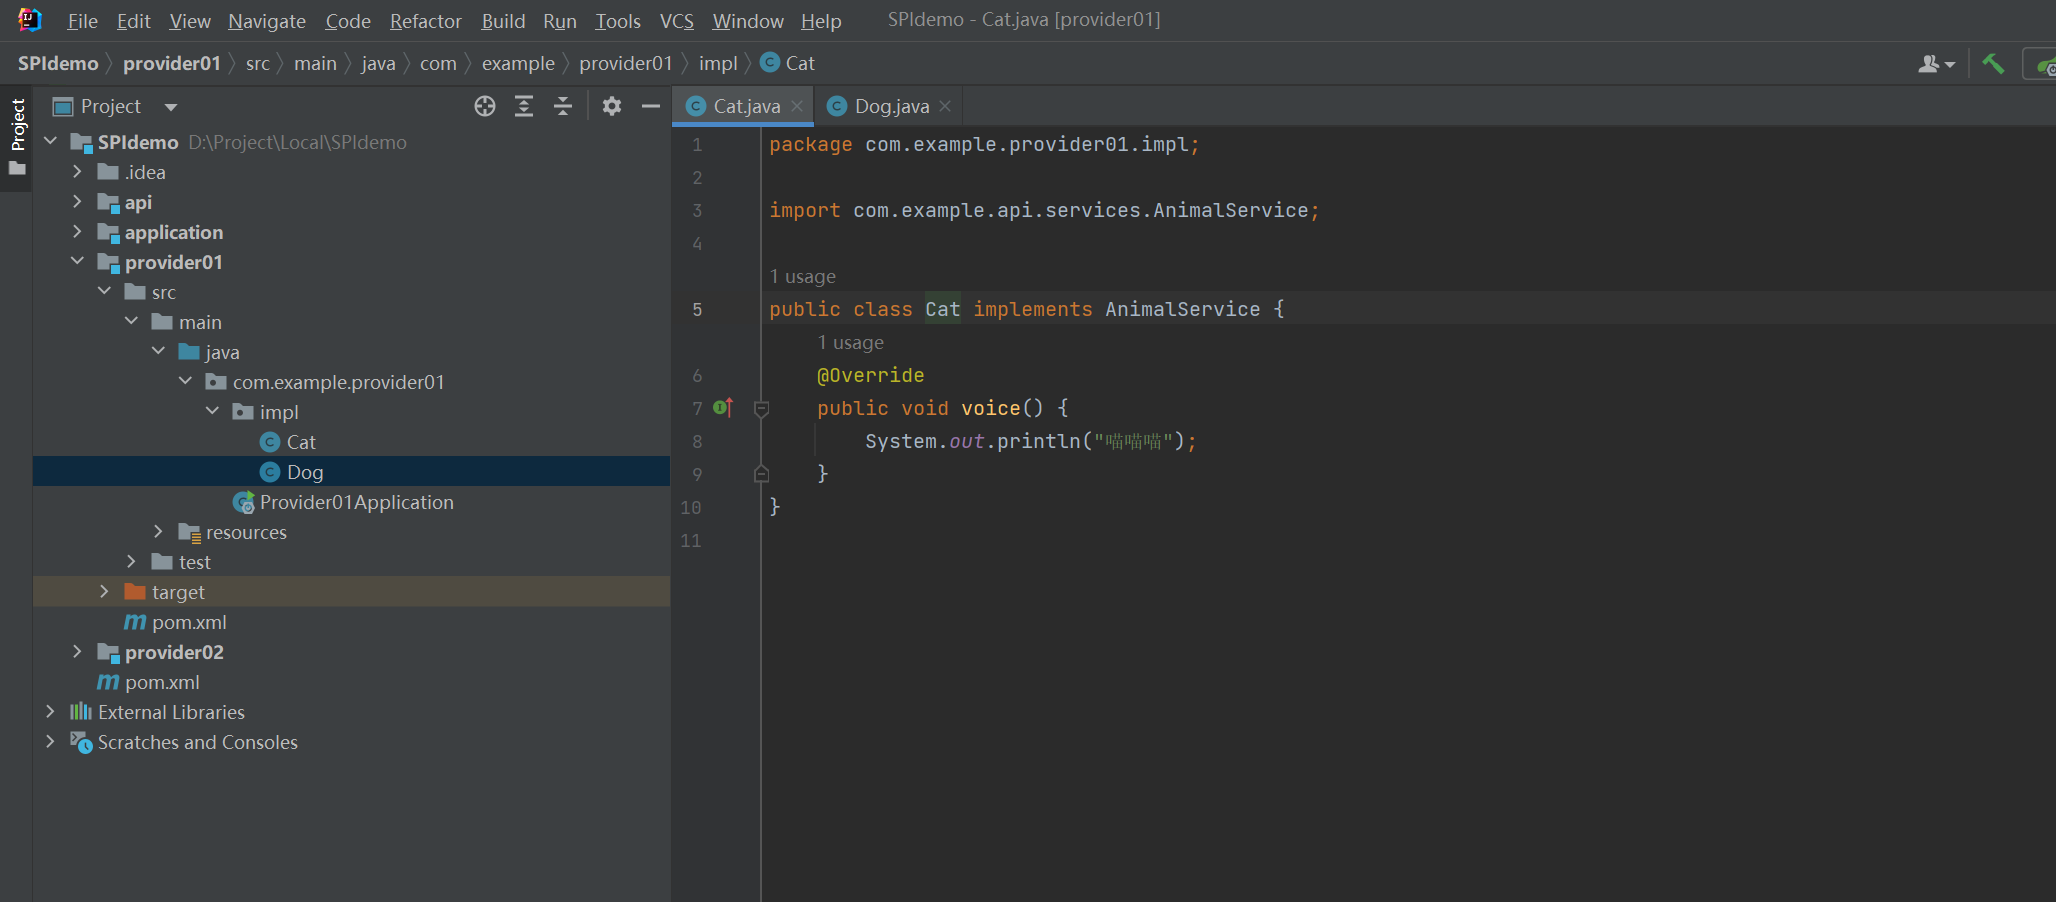The height and width of the screenshot is (902, 2056).
Task: Click the voice method name
Action: [x=990, y=408]
